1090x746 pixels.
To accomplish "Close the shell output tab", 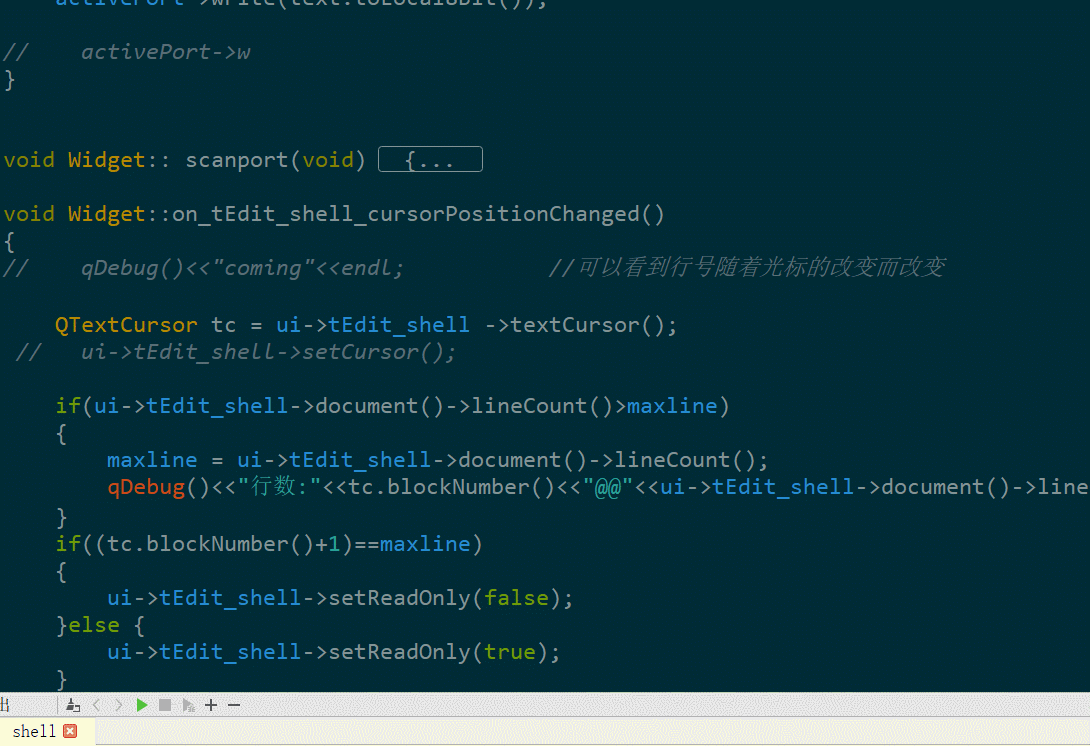I will pyautogui.click(x=70, y=731).
